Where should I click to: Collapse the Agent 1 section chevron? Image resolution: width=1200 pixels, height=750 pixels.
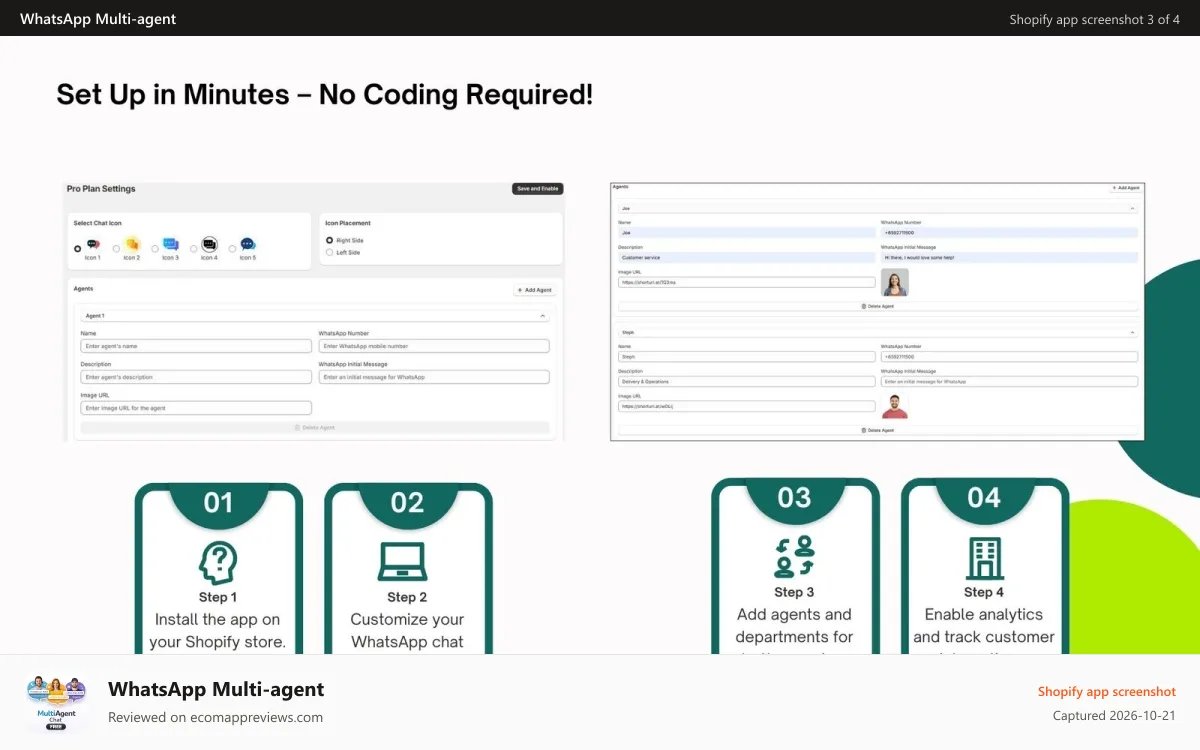point(543,315)
